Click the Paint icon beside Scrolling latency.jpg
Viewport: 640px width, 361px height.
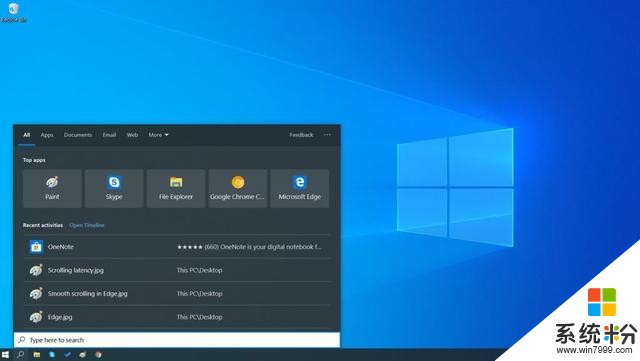coord(36,270)
